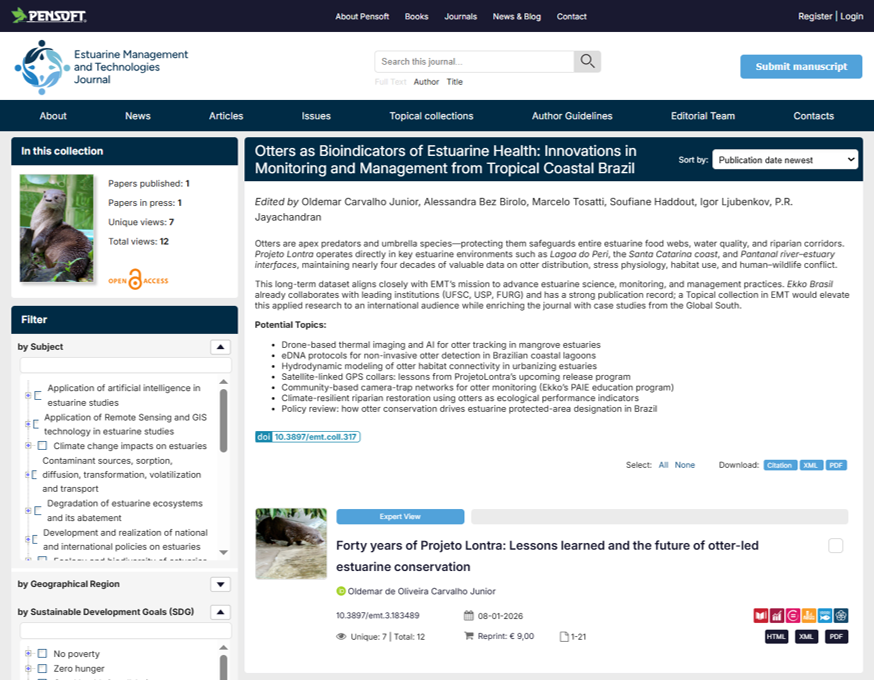This screenshot has height=680, width=874.
Task: Click the Submit manuscript button
Action: (801, 67)
